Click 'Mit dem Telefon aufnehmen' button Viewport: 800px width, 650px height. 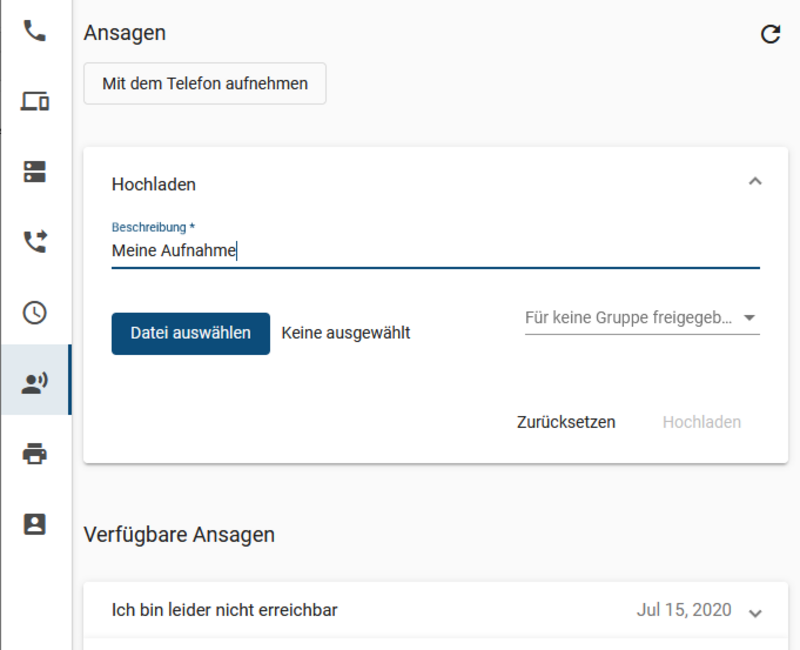pos(205,84)
